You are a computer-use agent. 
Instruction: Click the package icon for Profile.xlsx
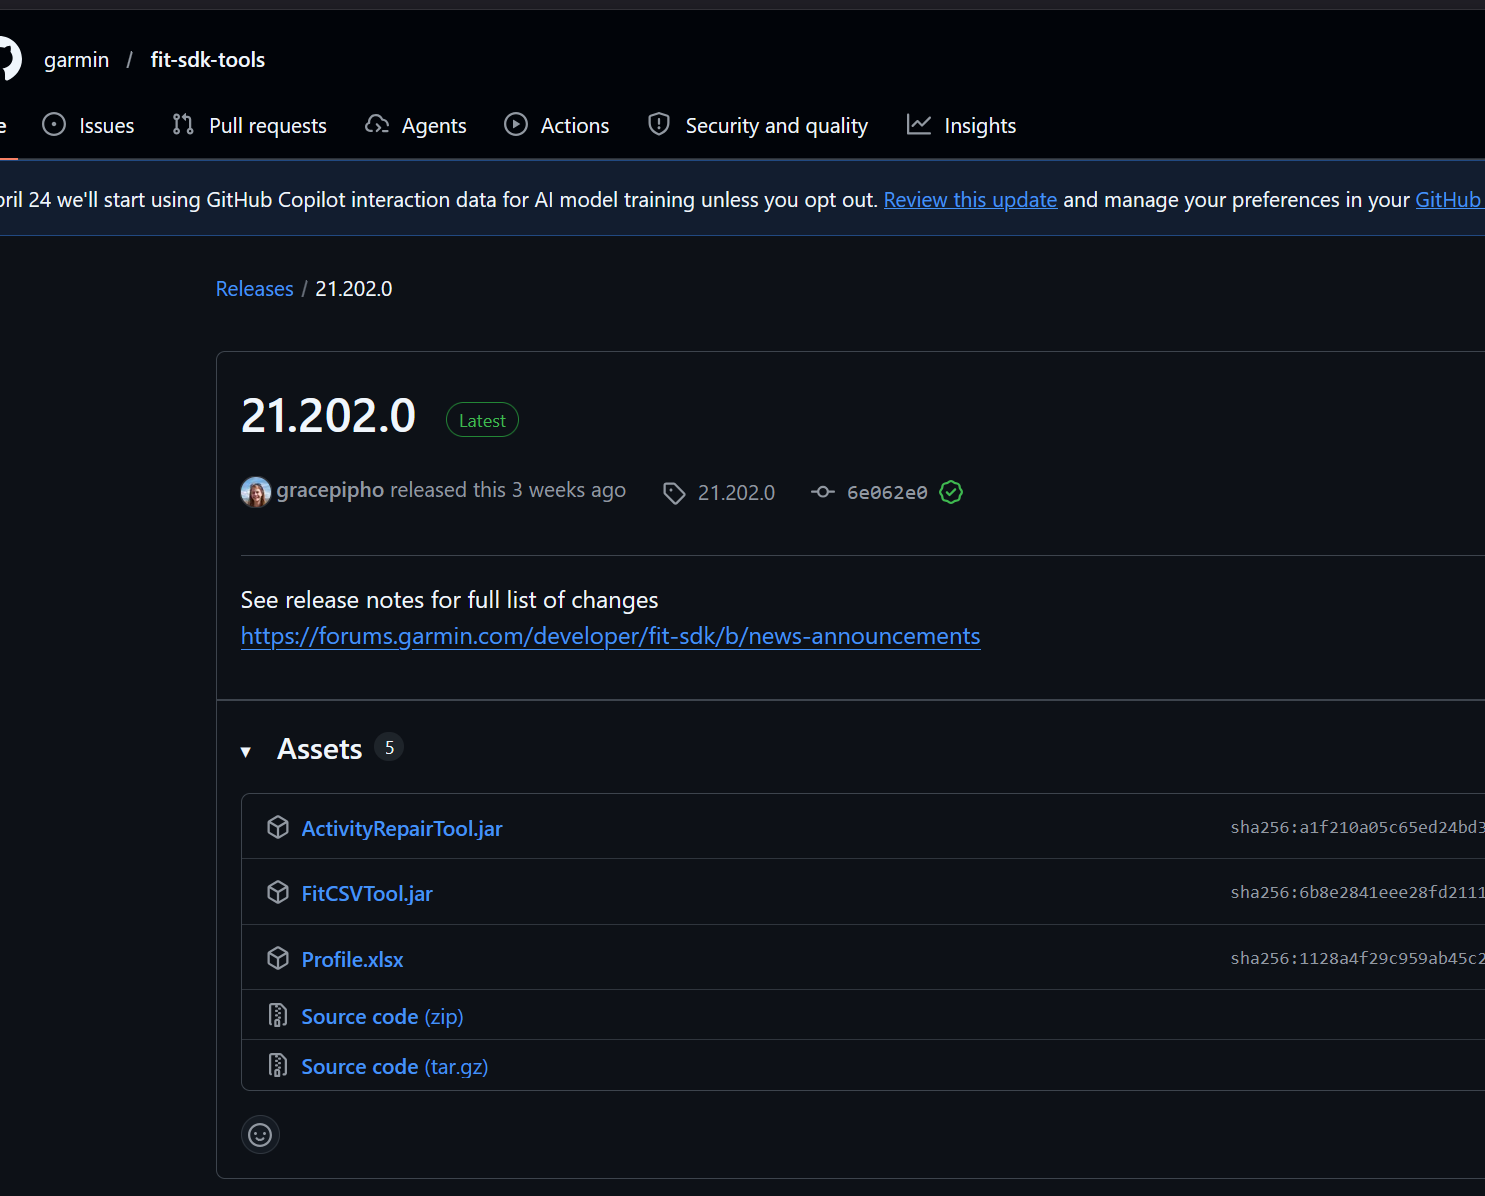(278, 958)
